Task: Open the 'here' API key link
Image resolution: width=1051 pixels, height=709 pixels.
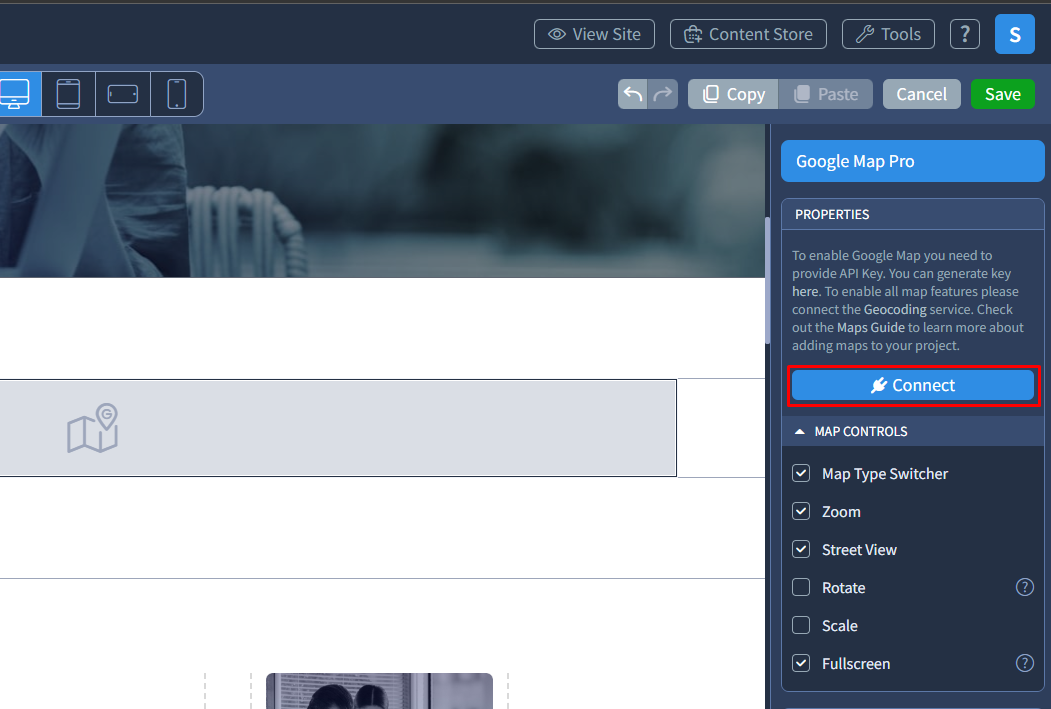Action: (x=805, y=292)
